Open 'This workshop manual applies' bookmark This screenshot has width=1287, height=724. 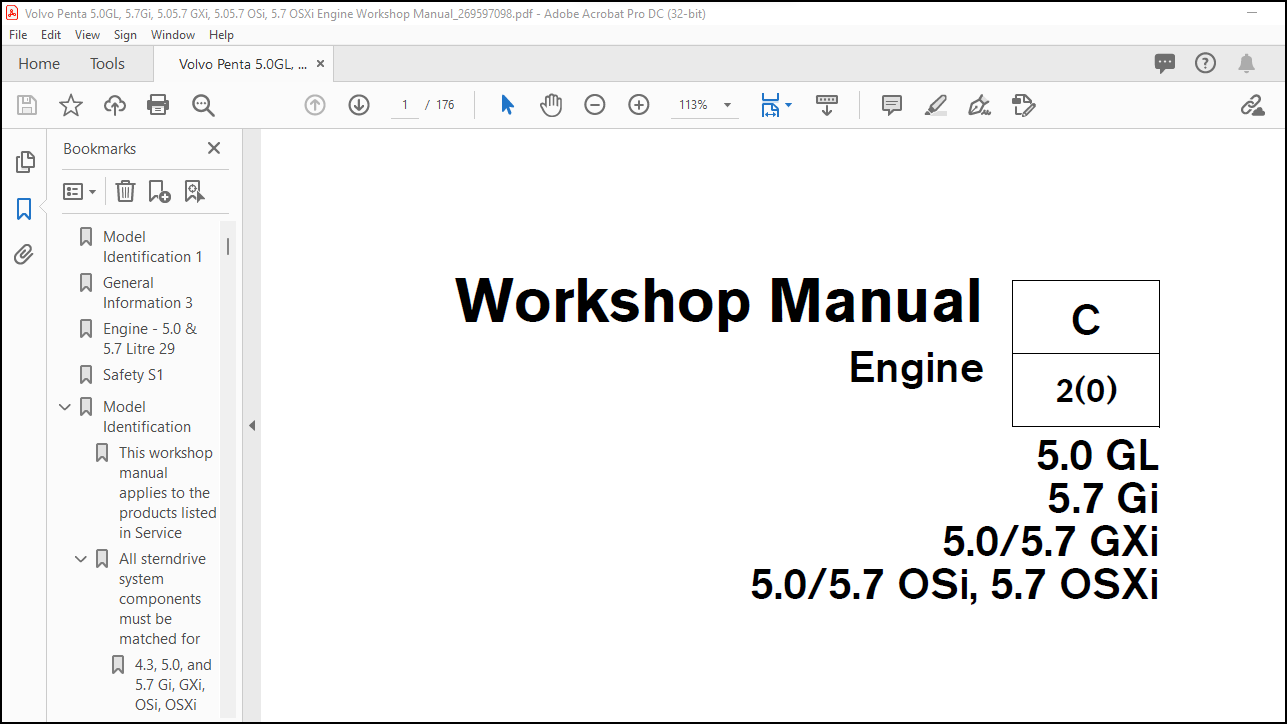(x=167, y=493)
